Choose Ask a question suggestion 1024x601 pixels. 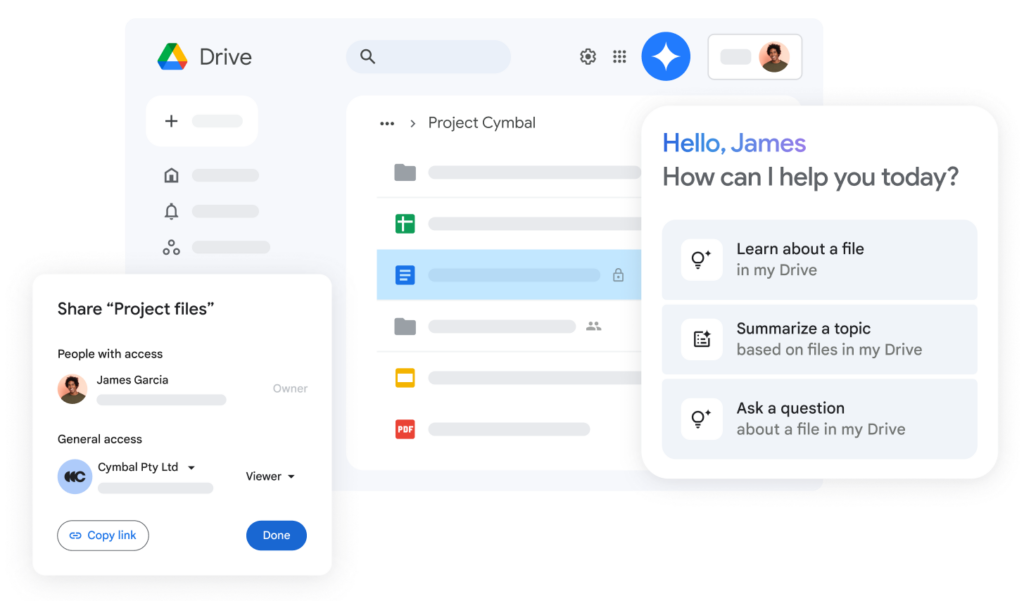pyautogui.click(x=820, y=419)
